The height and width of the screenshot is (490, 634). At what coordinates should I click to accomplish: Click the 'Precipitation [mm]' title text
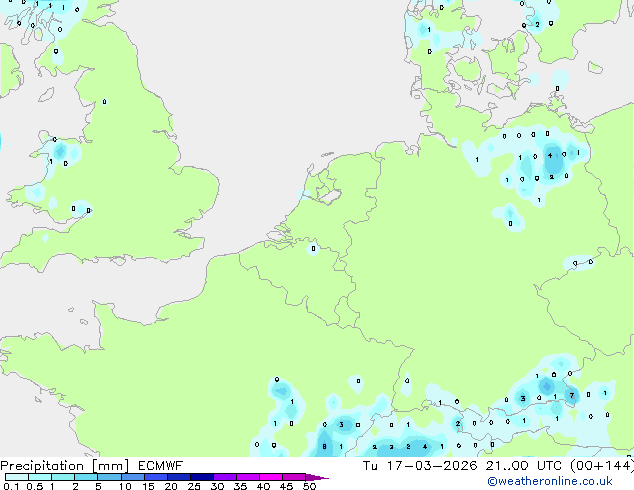(x=64, y=466)
